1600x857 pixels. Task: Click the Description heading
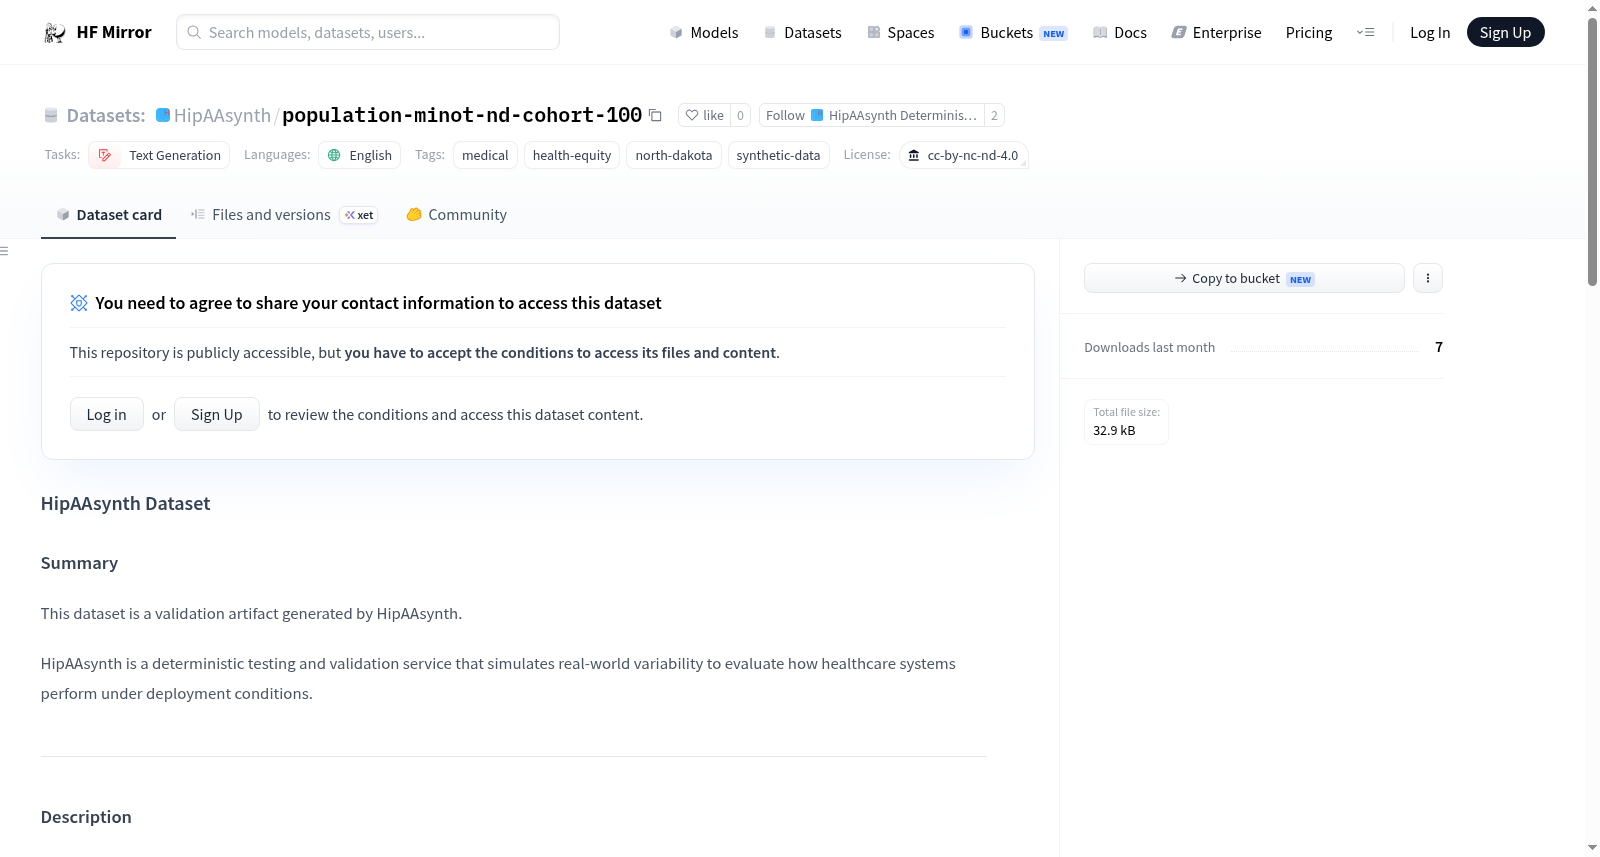(86, 817)
